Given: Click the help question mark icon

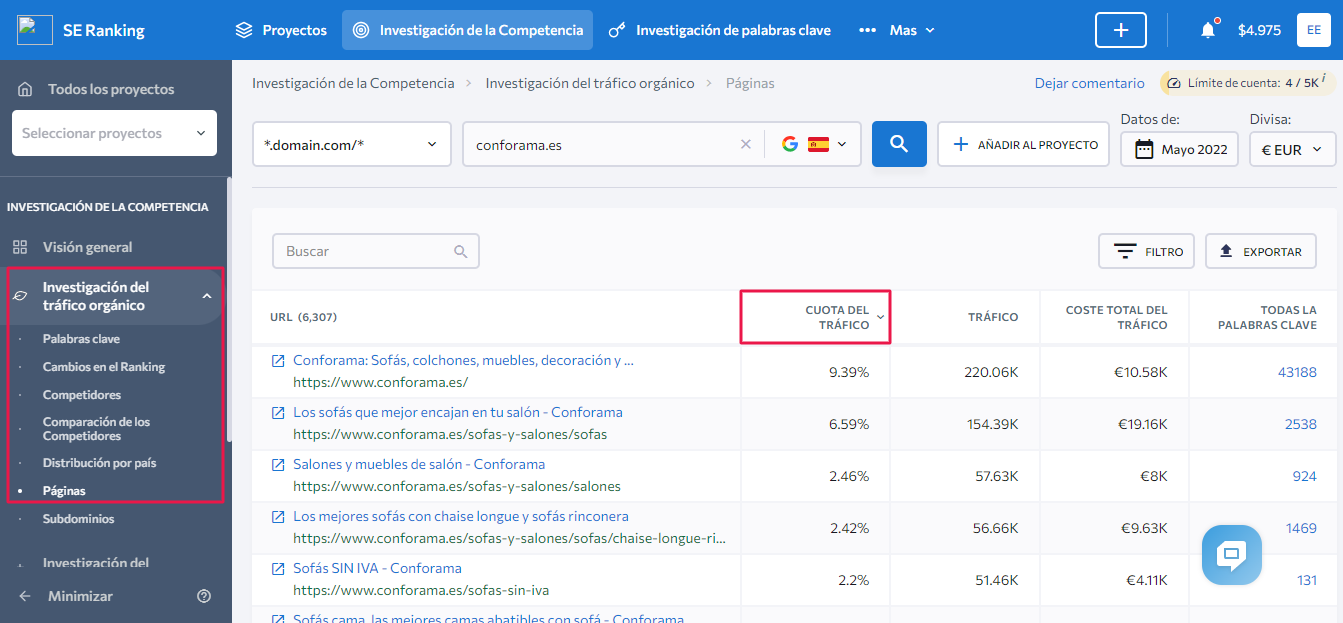Looking at the screenshot, I should (204, 596).
